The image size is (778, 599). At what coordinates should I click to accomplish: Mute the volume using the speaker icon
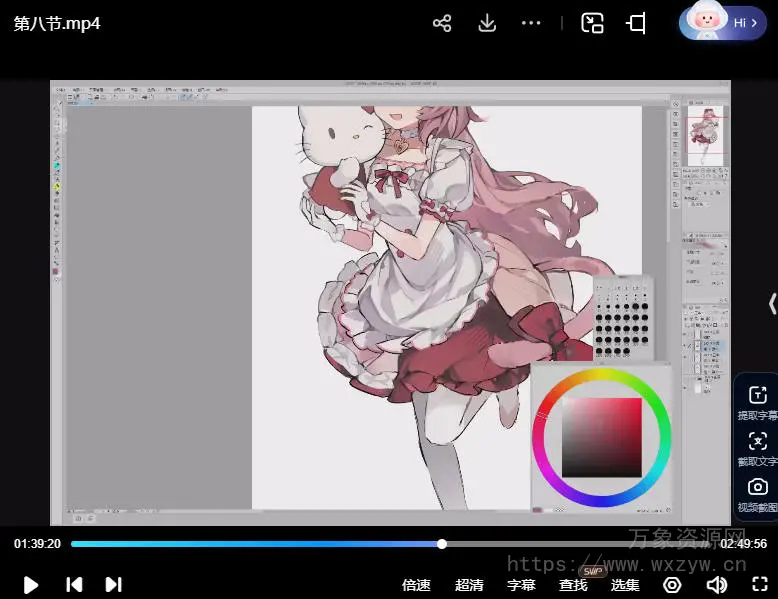click(x=716, y=585)
